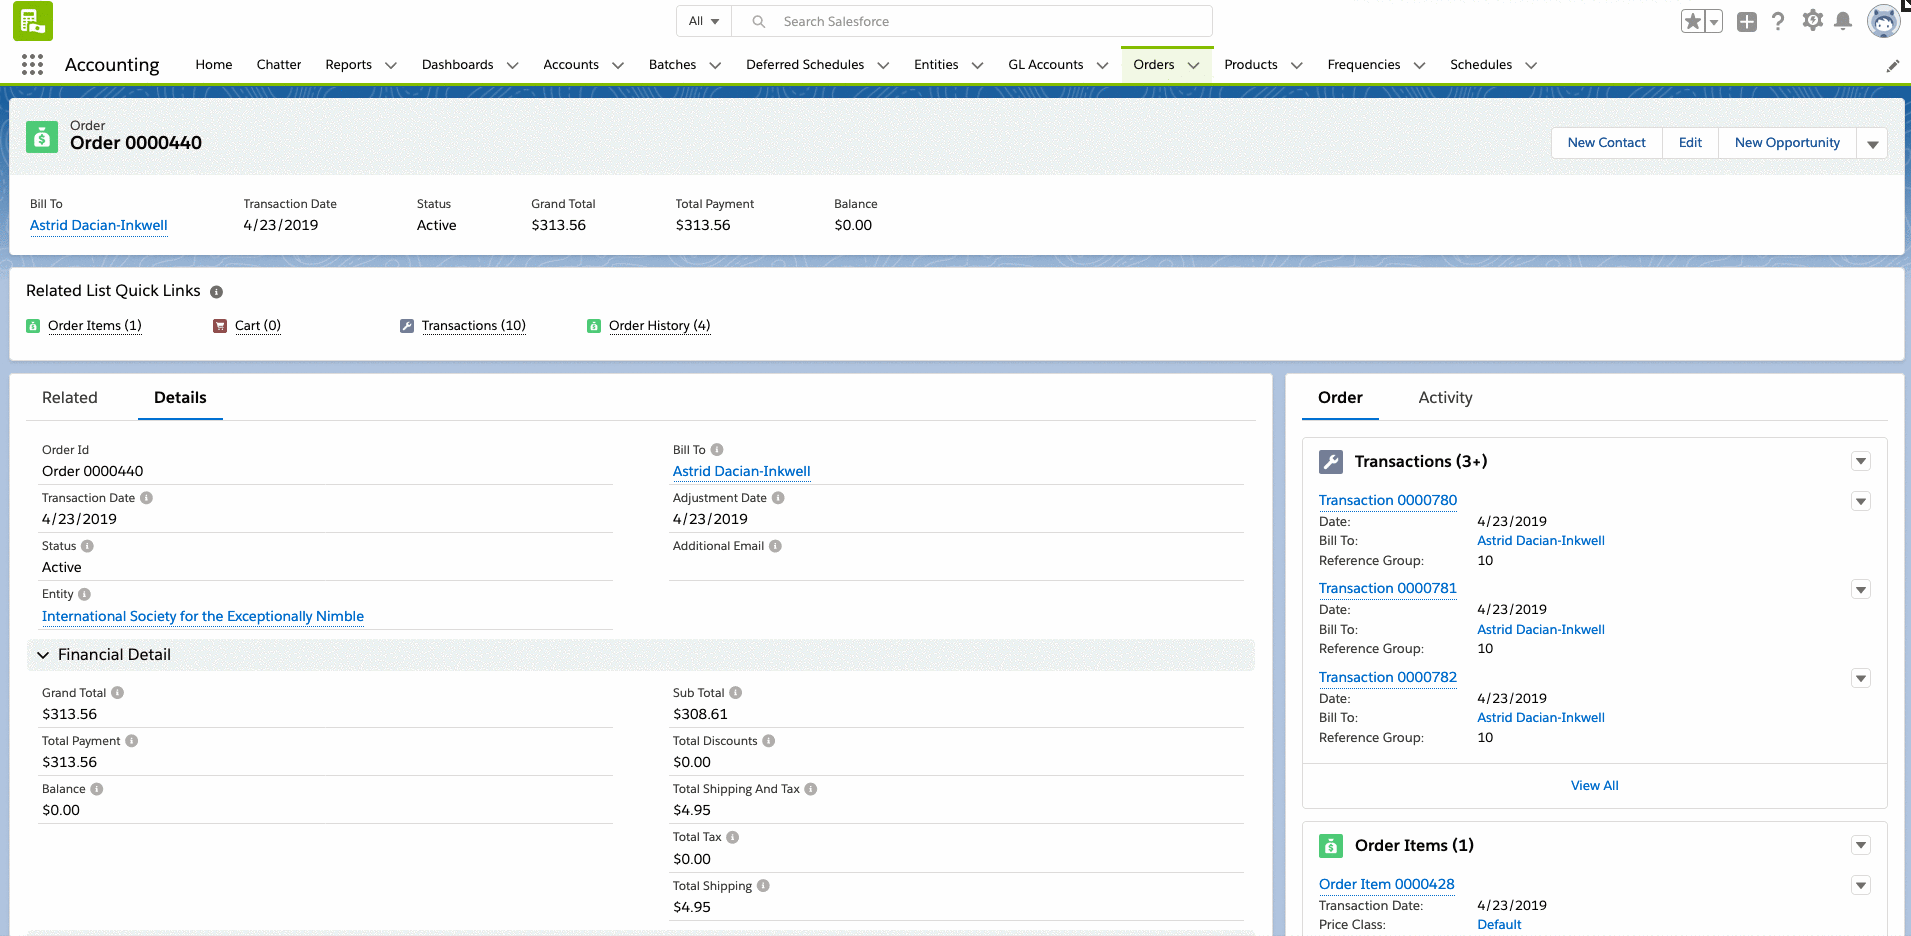Viewport: 1911px width, 936px height.
Task: Open Transaction 0000781 link
Action: [x=1387, y=589]
